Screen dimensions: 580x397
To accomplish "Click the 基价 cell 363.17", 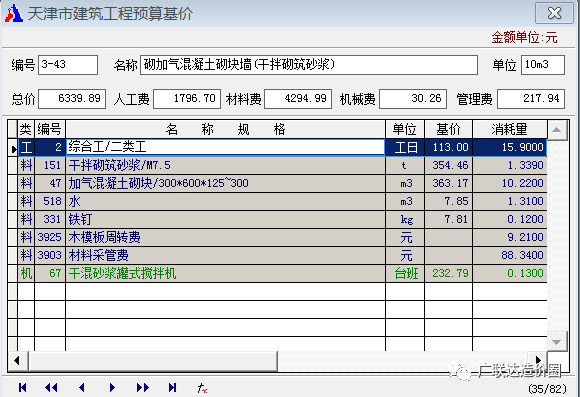I will coord(448,183).
